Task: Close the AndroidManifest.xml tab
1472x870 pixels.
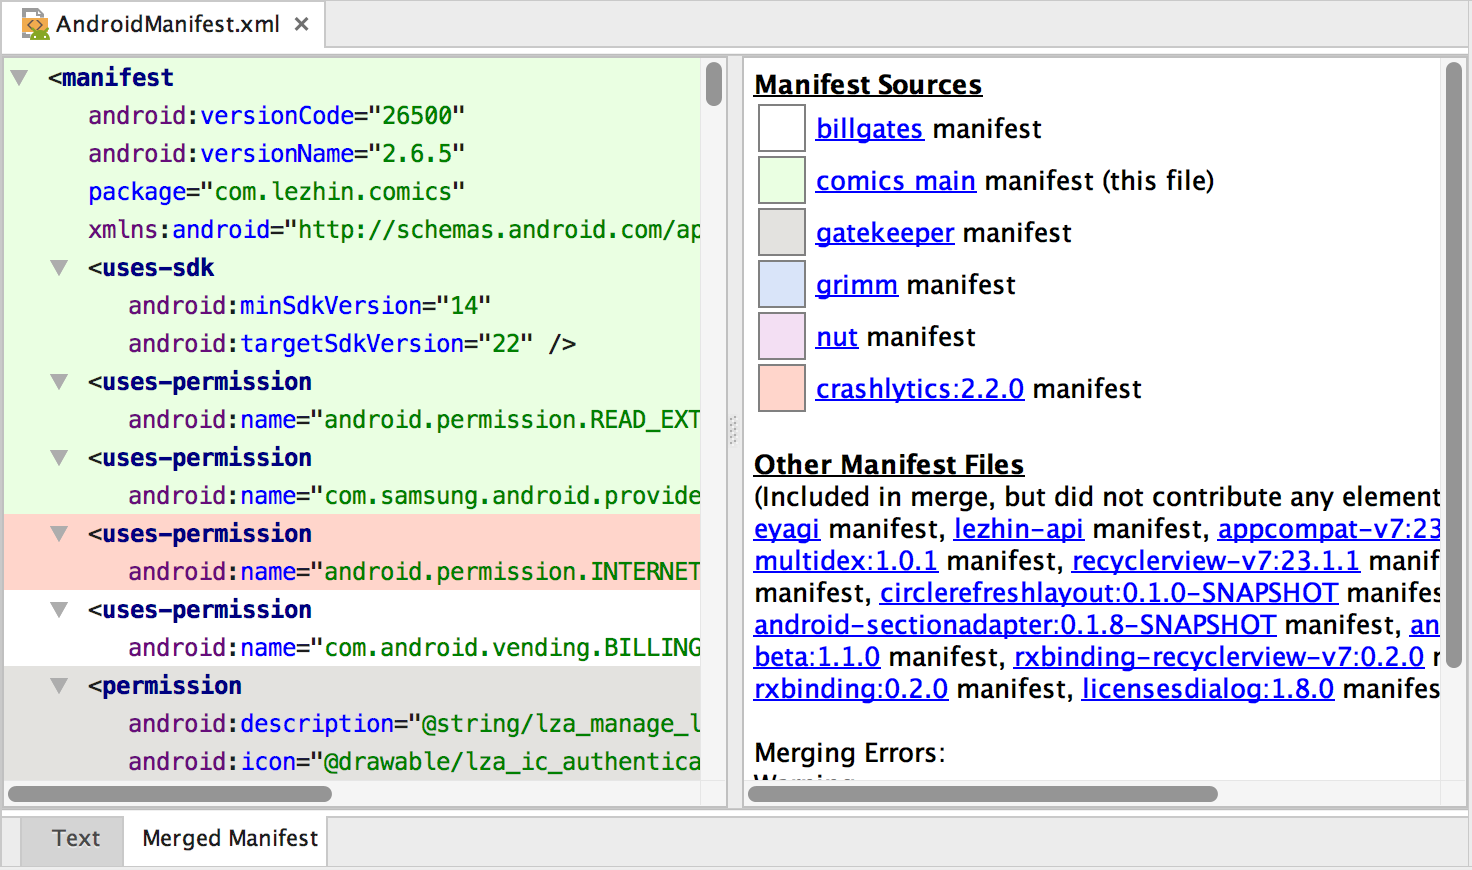Action: click(301, 24)
